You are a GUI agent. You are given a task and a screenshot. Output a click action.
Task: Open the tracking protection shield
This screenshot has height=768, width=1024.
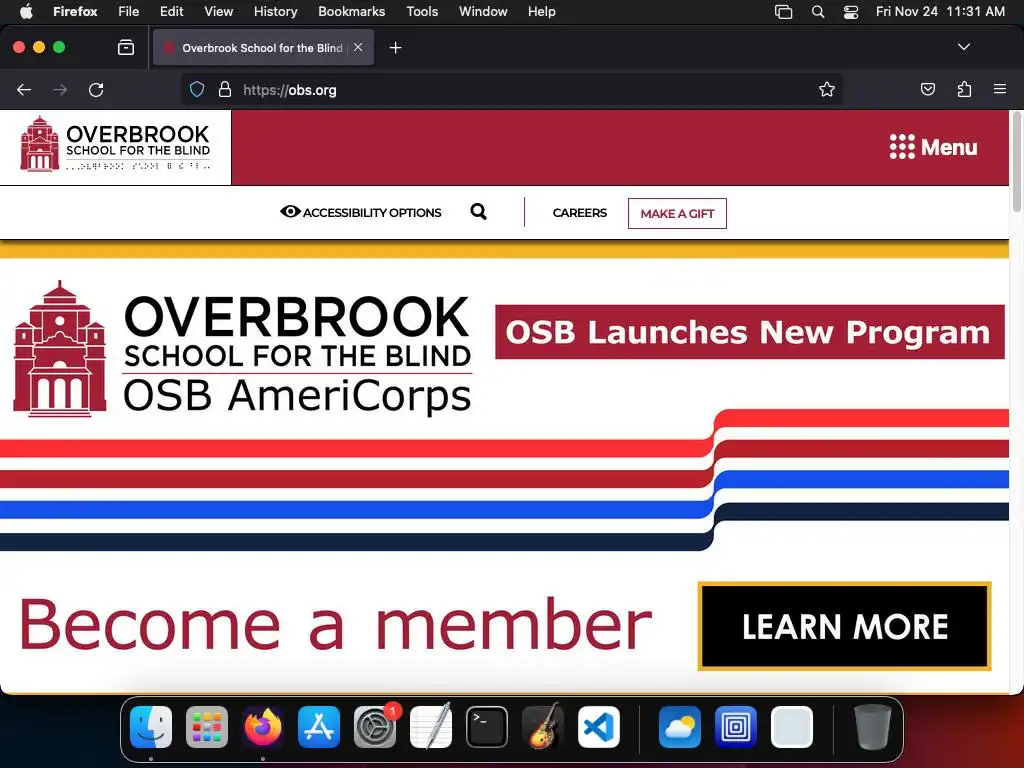pyautogui.click(x=197, y=89)
